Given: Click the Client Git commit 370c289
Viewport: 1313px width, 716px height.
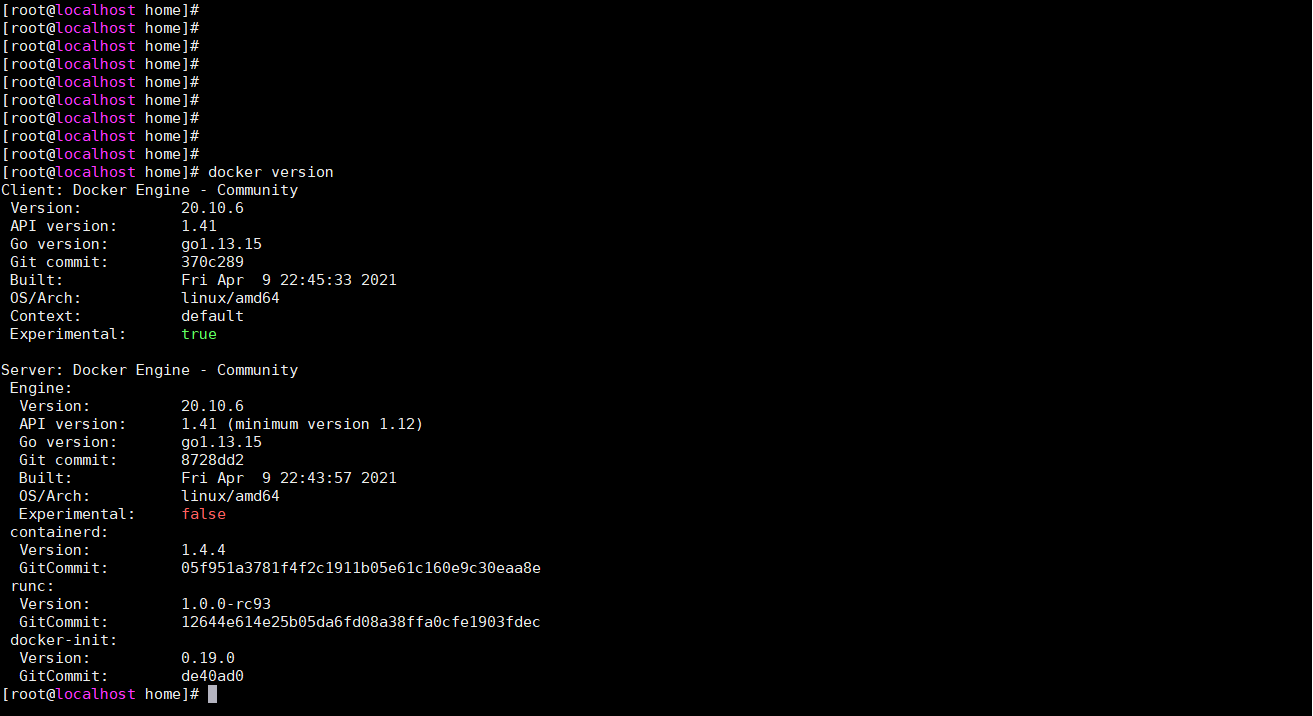Looking at the screenshot, I should (212, 262).
